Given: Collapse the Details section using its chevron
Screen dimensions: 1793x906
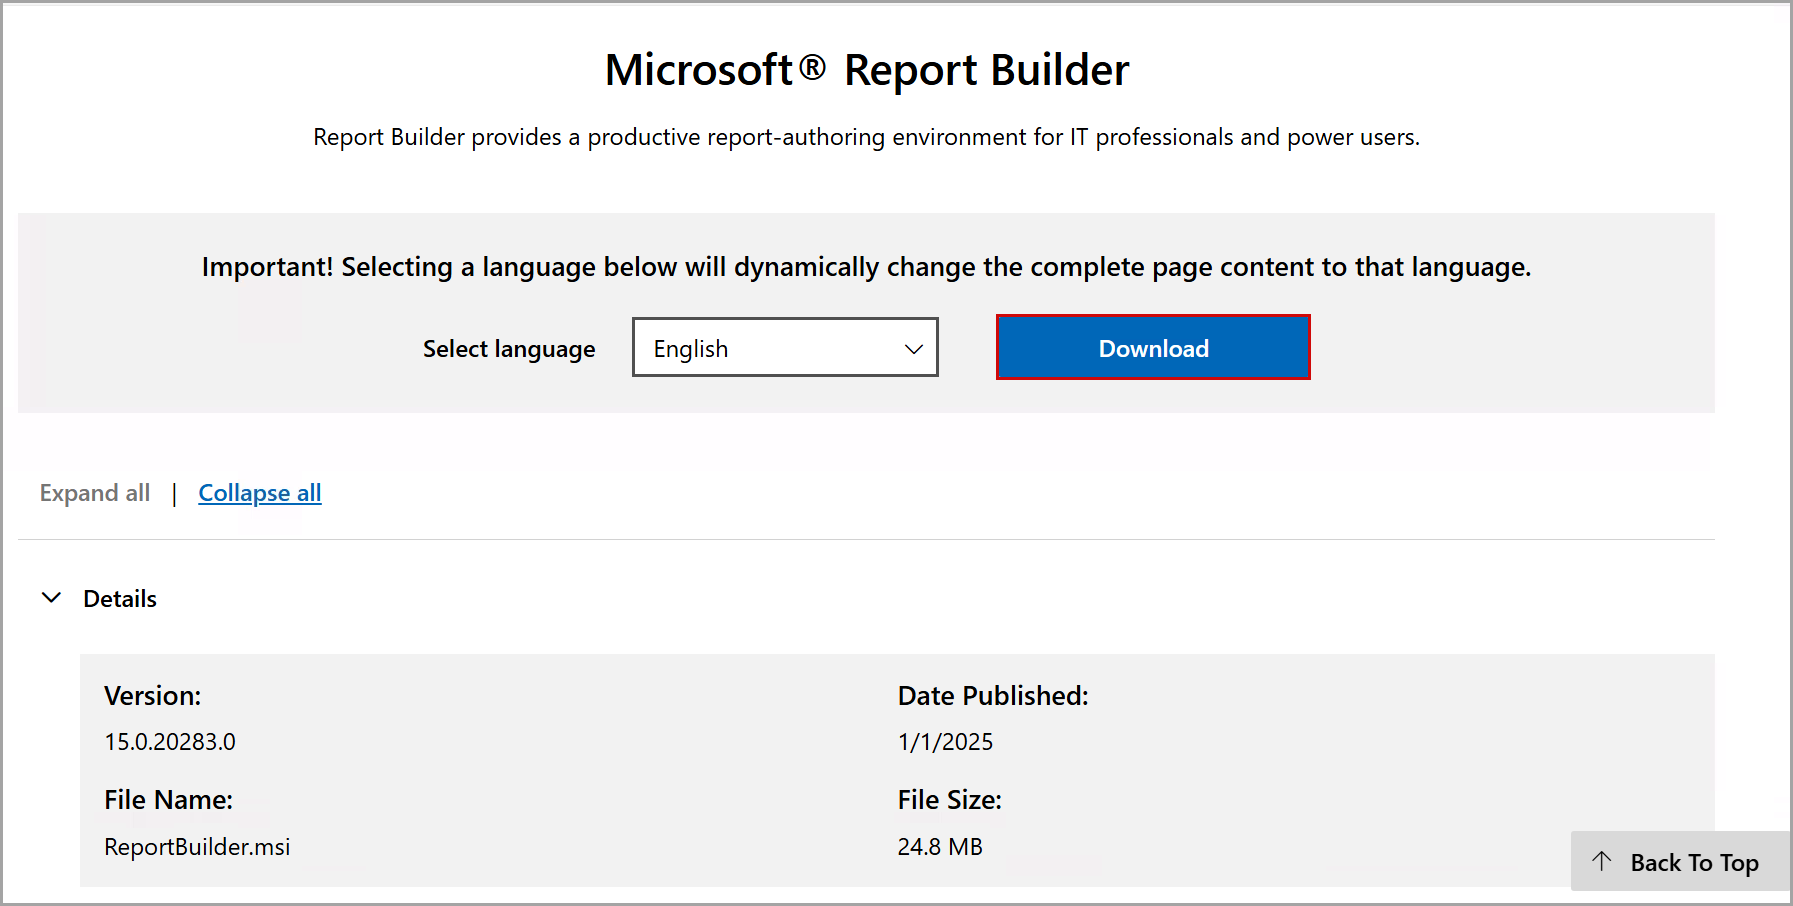Looking at the screenshot, I should pos(51,598).
